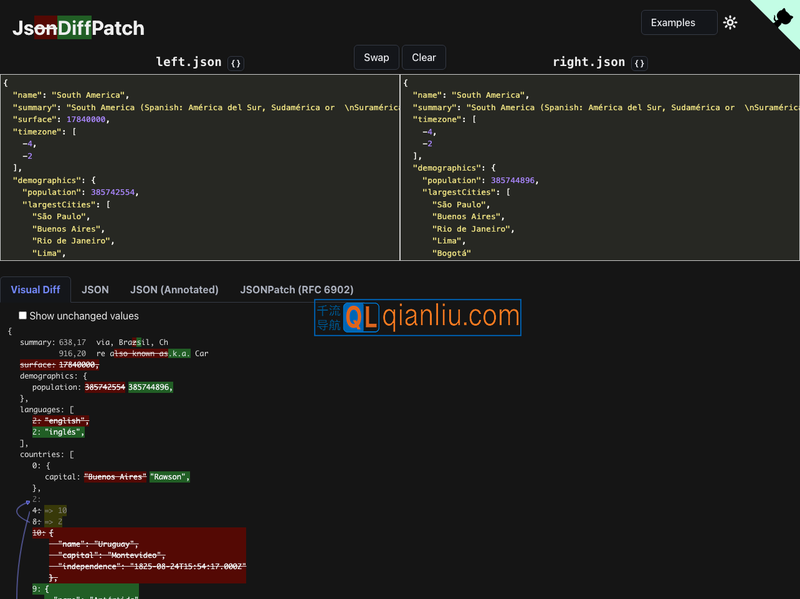Click the format braces icon beside left.json
Viewport: 800px width, 599px height.
(236, 63)
